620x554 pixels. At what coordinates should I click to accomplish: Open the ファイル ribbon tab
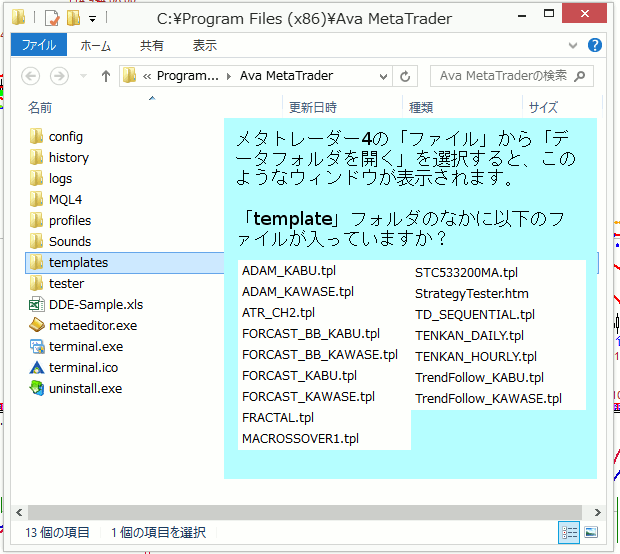coord(39,45)
